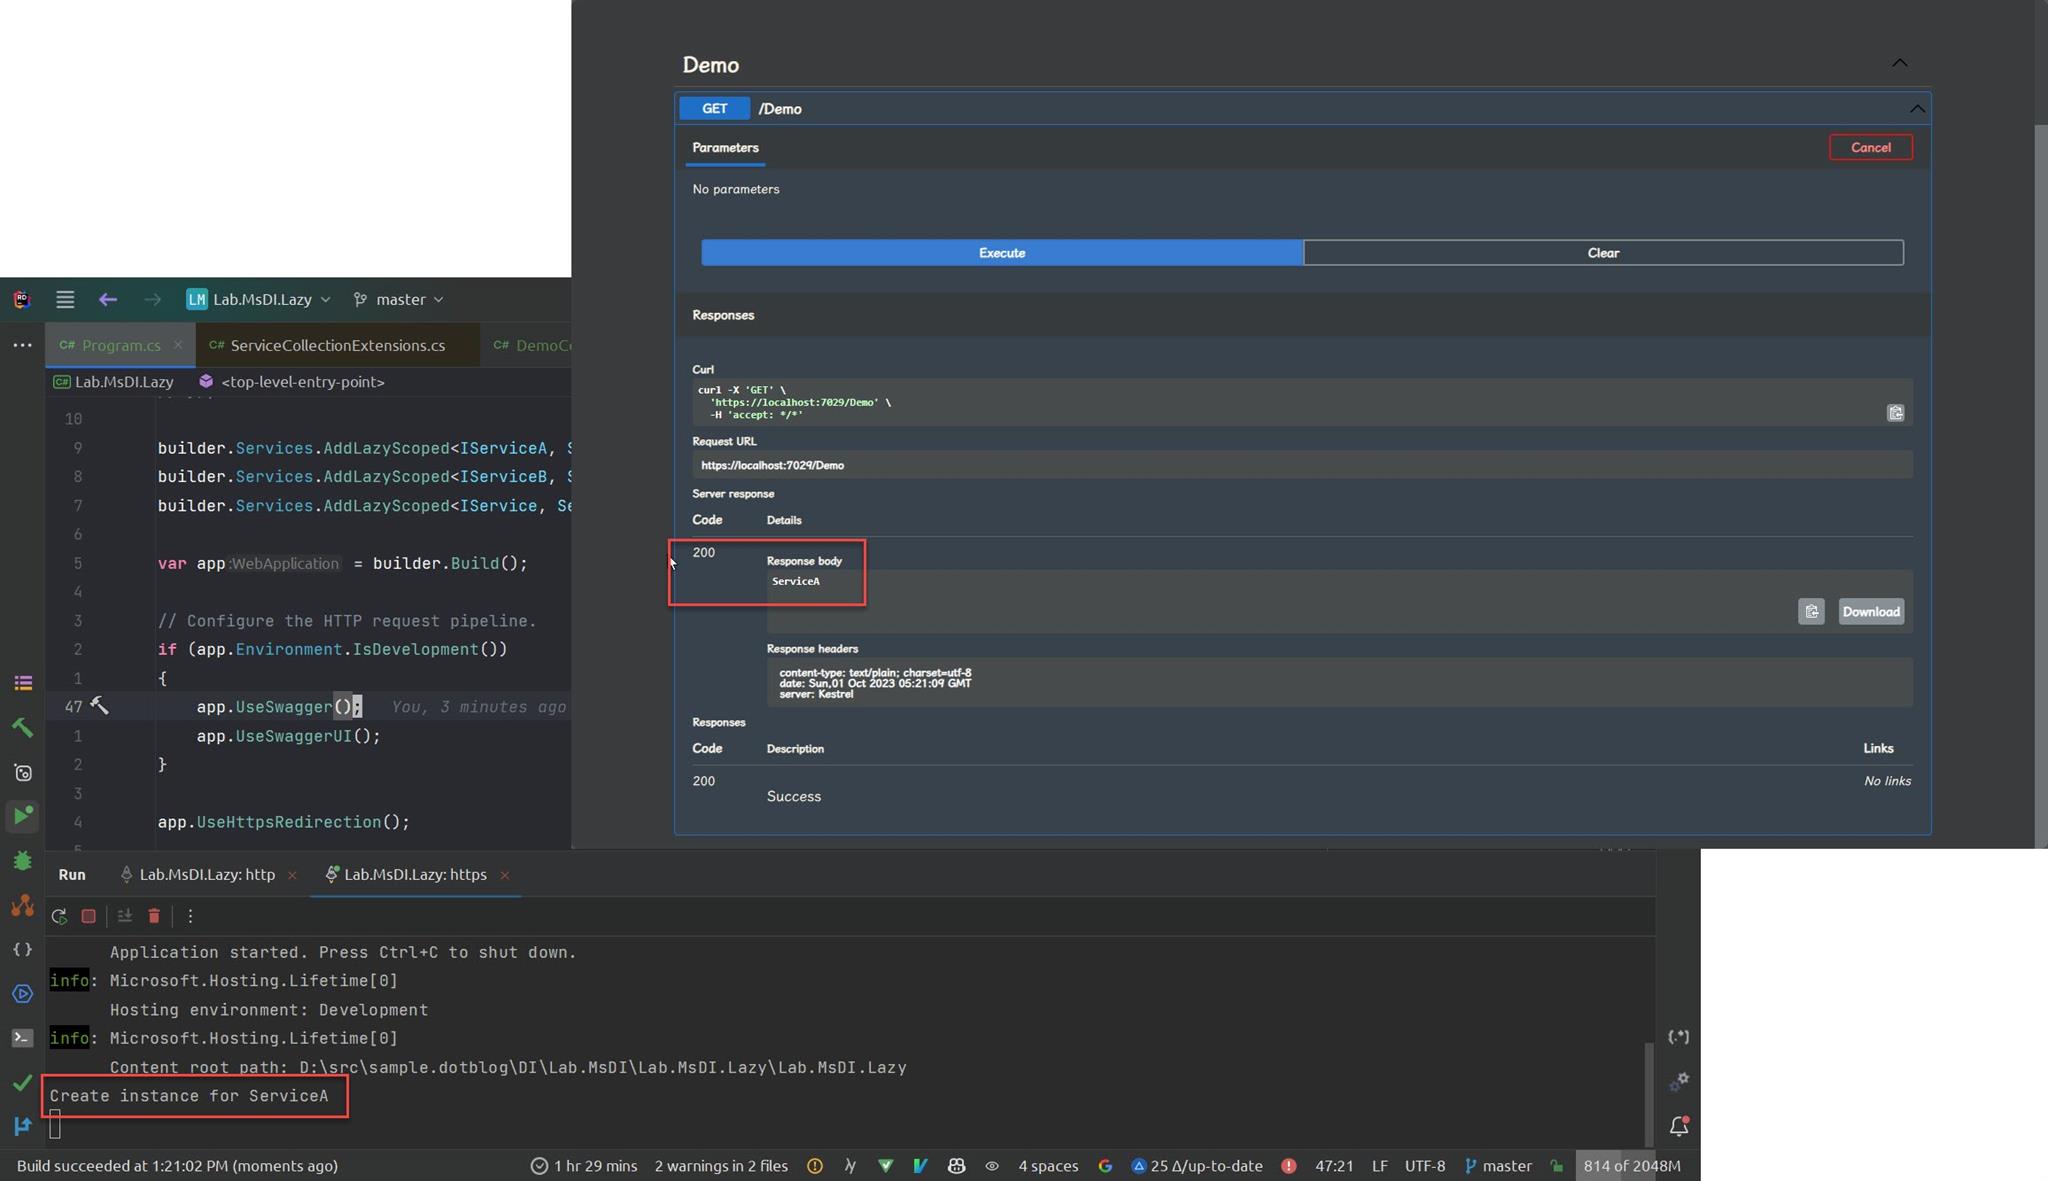Open the main hamburger menu
Screen dimensions: 2048x1181
[64, 299]
